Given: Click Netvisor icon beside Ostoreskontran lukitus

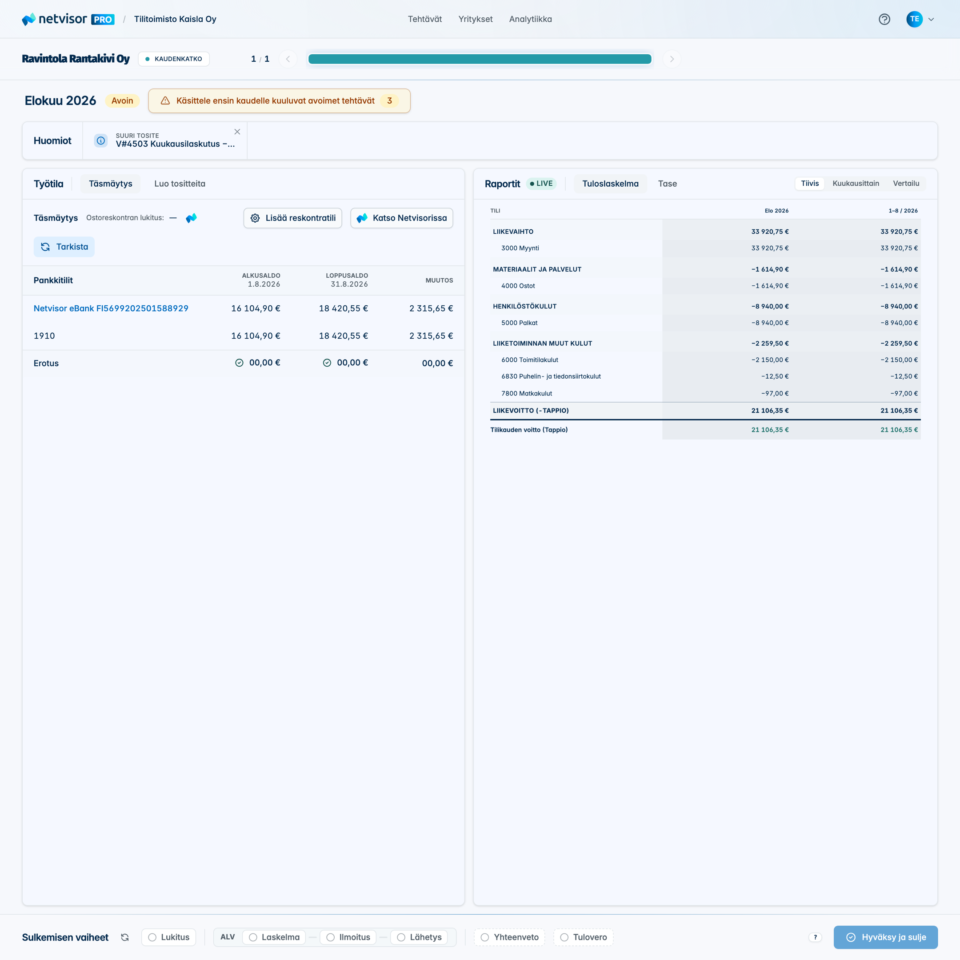Looking at the screenshot, I should (x=191, y=218).
